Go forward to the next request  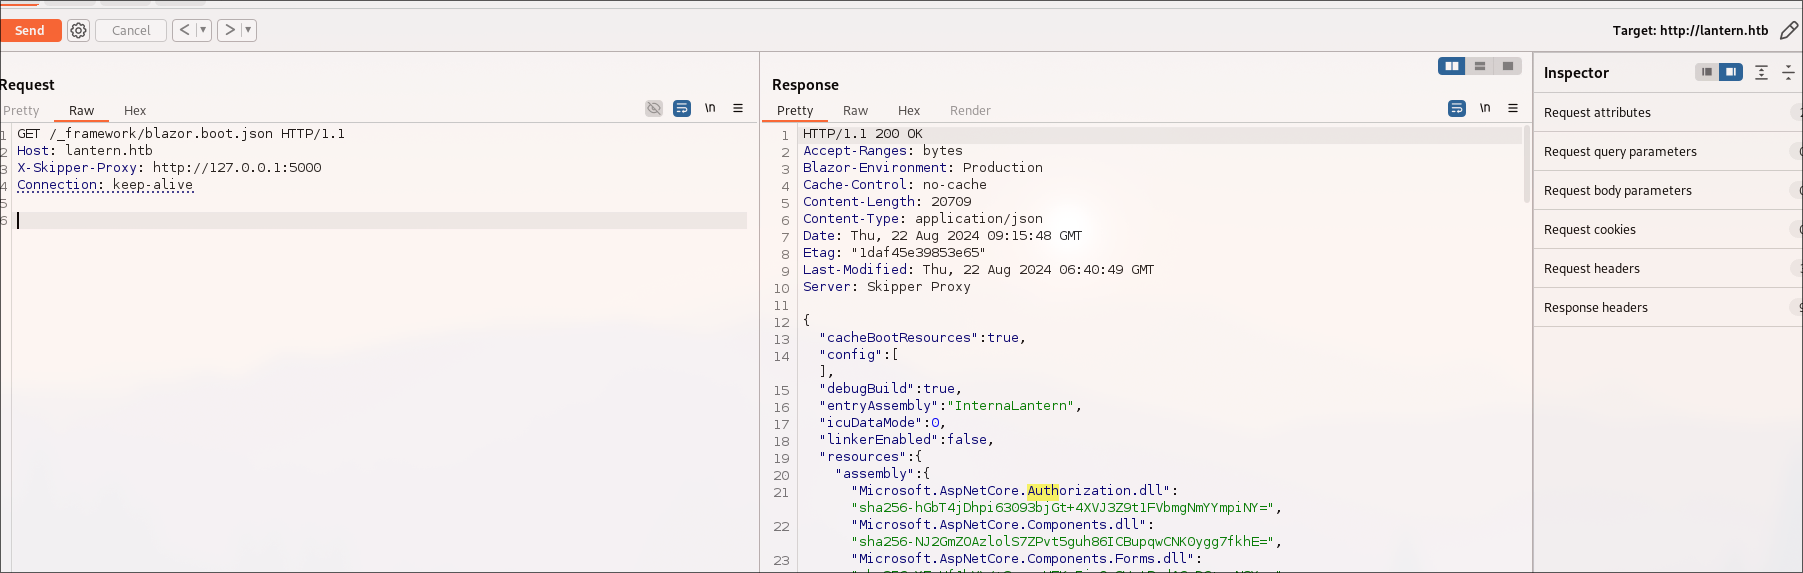pos(230,31)
